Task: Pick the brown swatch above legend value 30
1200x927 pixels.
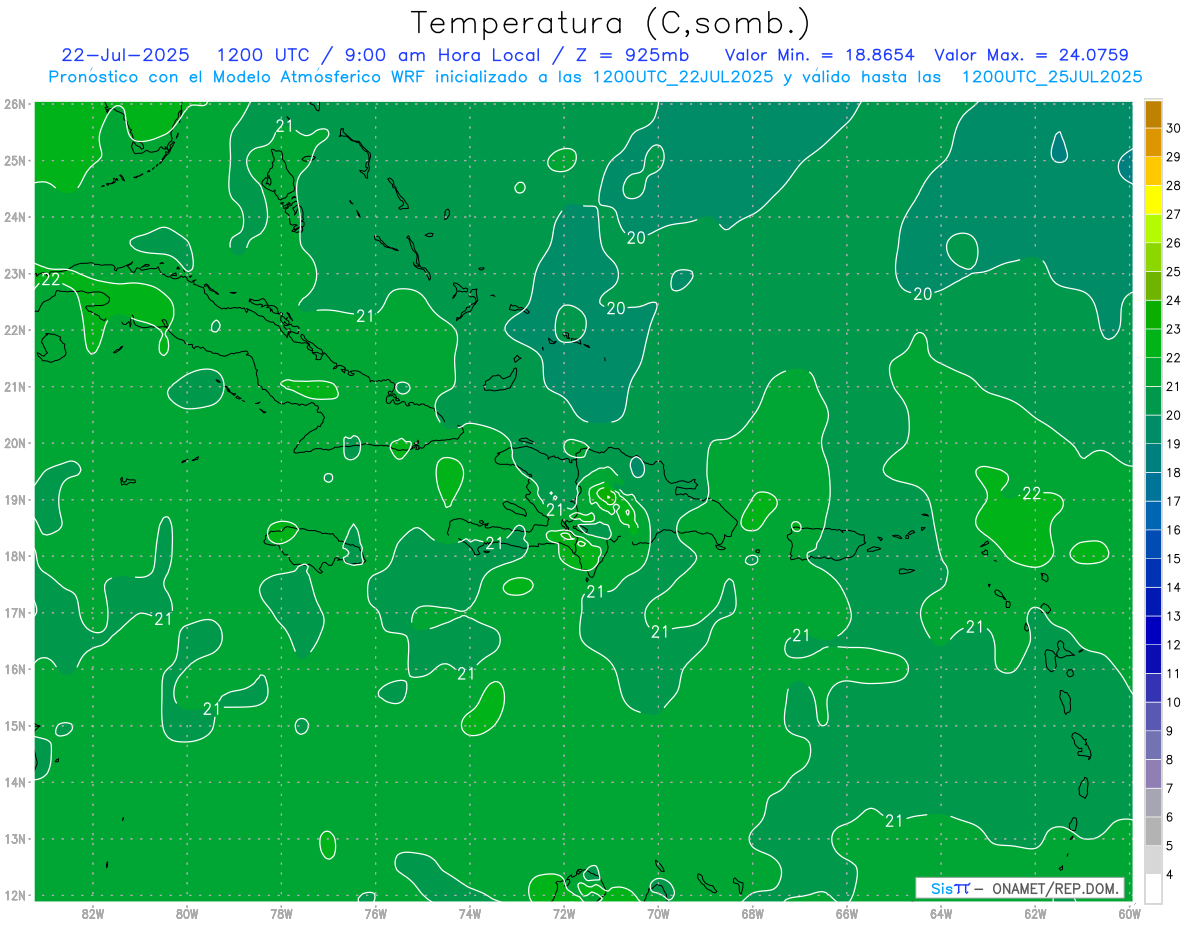Action: coord(1153,114)
